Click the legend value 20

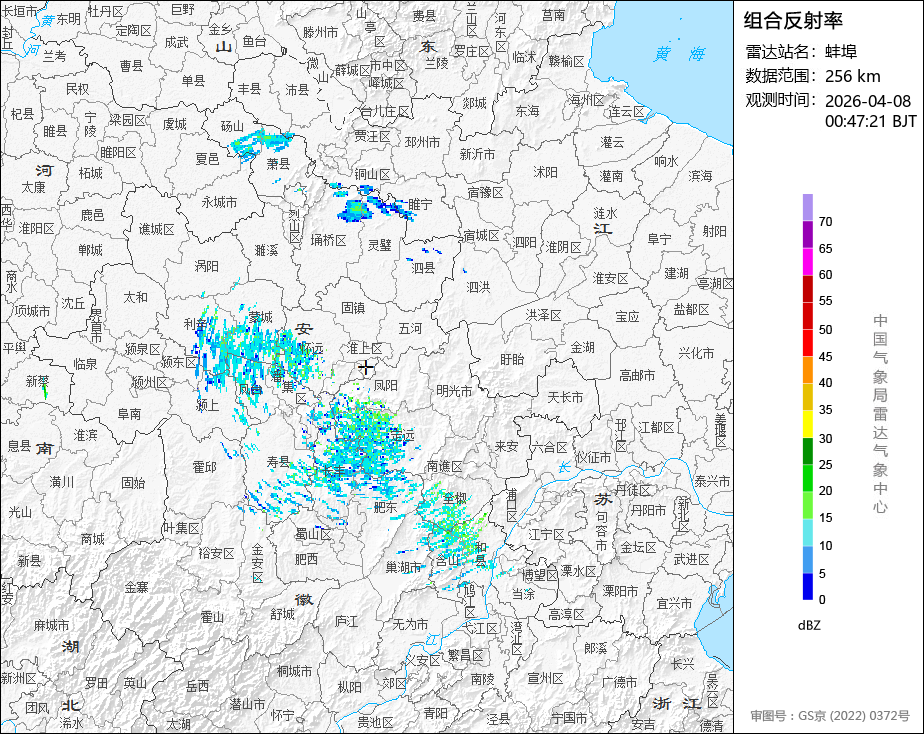(x=826, y=490)
